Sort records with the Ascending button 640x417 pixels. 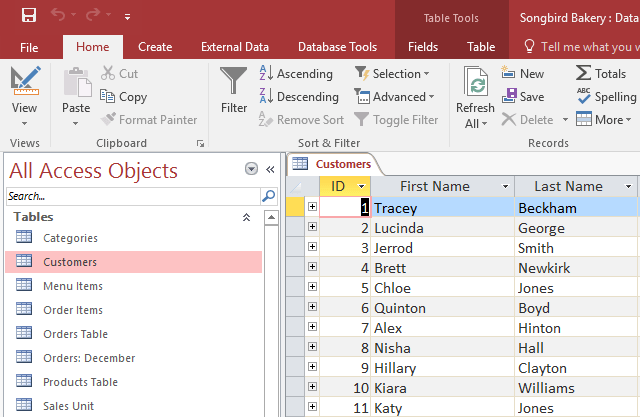pos(295,73)
